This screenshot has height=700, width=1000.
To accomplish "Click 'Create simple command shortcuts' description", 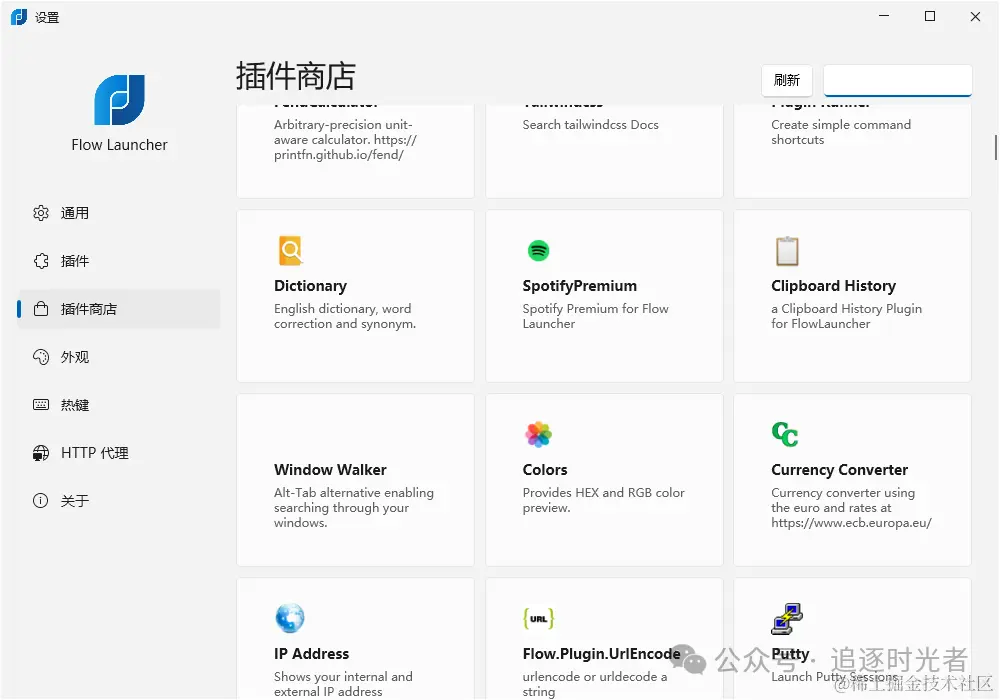I will tap(841, 132).
